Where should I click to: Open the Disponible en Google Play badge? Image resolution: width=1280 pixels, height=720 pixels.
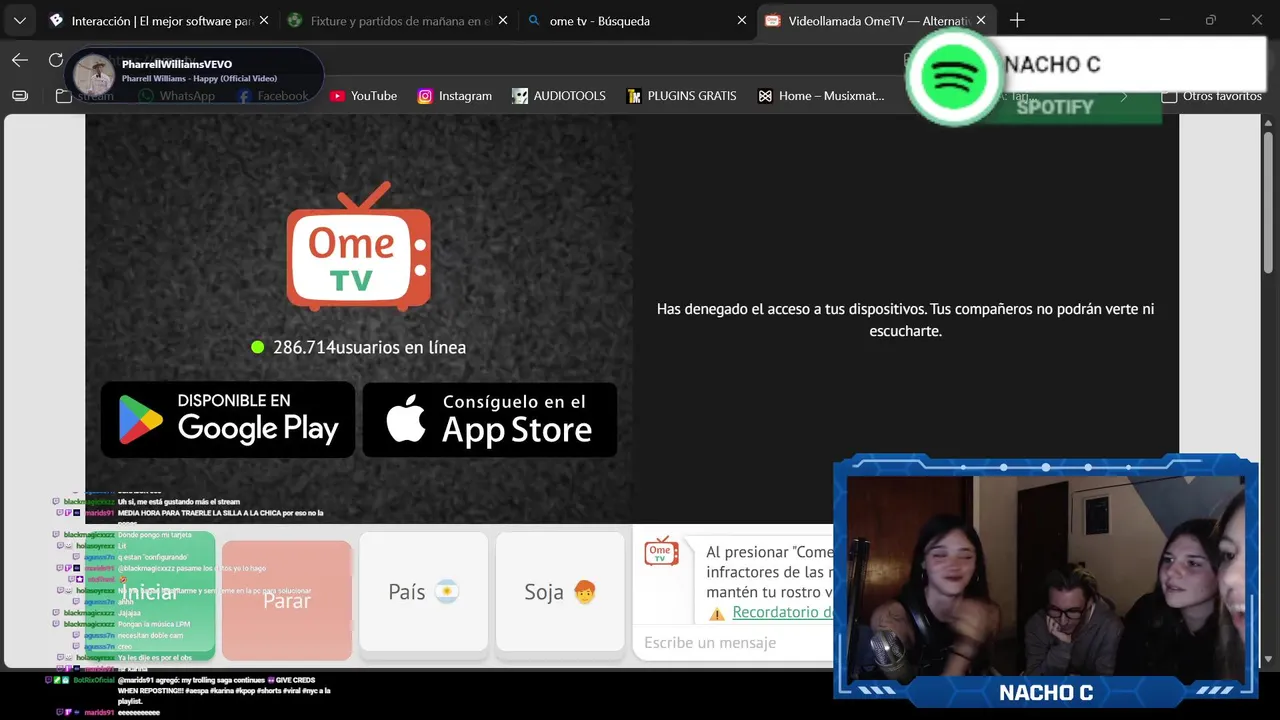pos(228,419)
